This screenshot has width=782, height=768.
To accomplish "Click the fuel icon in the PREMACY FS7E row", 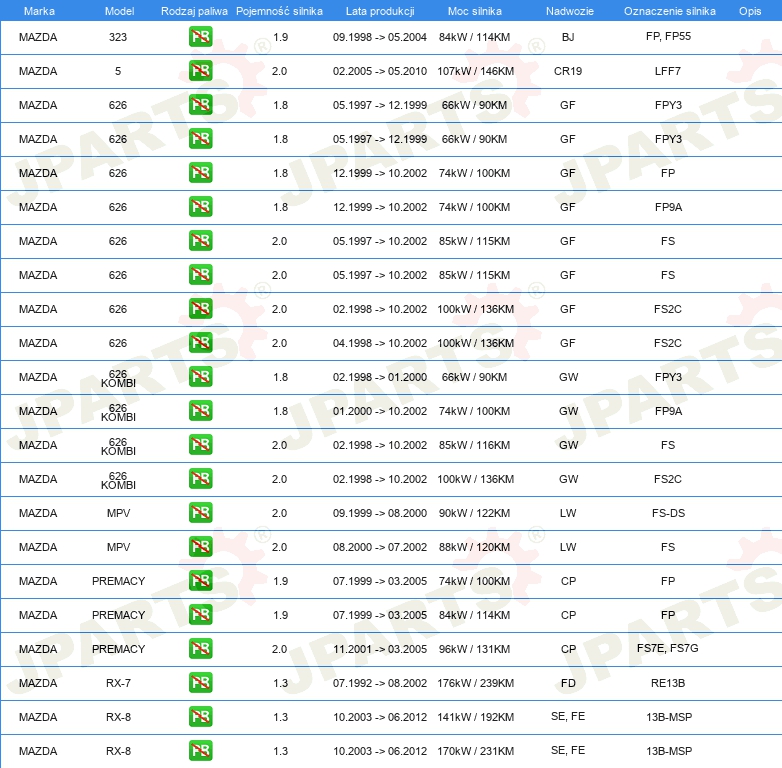I will pyautogui.click(x=200, y=649).
